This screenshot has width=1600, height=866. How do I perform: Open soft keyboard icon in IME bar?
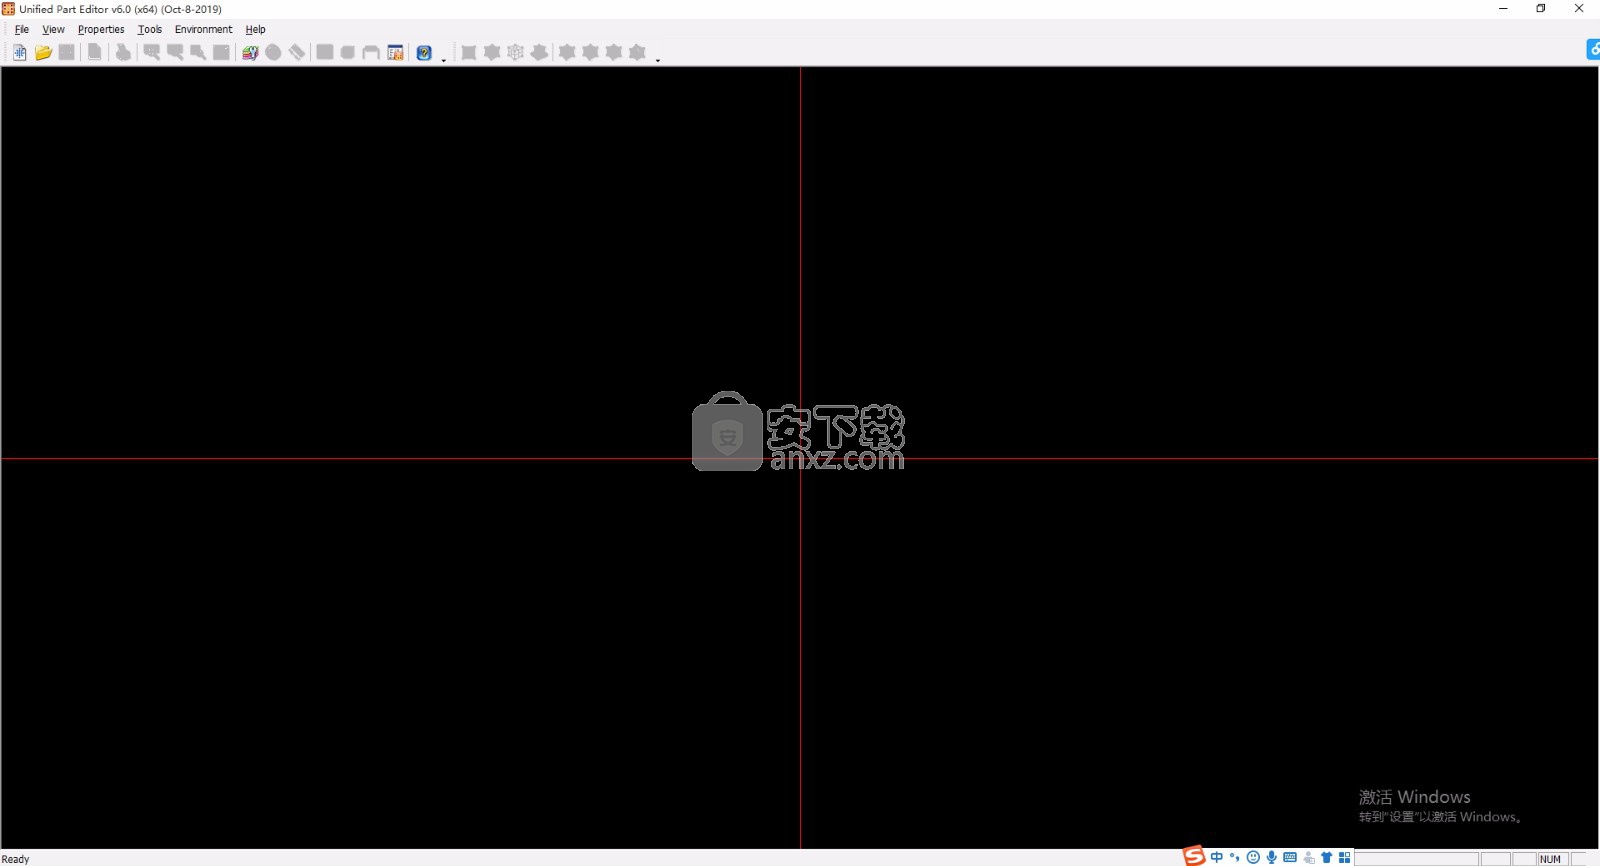pyautogui.click(x=1290, y=857)
